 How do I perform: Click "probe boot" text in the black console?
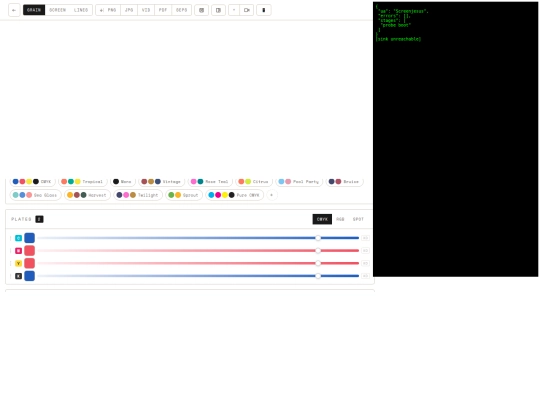pos(396,25)
